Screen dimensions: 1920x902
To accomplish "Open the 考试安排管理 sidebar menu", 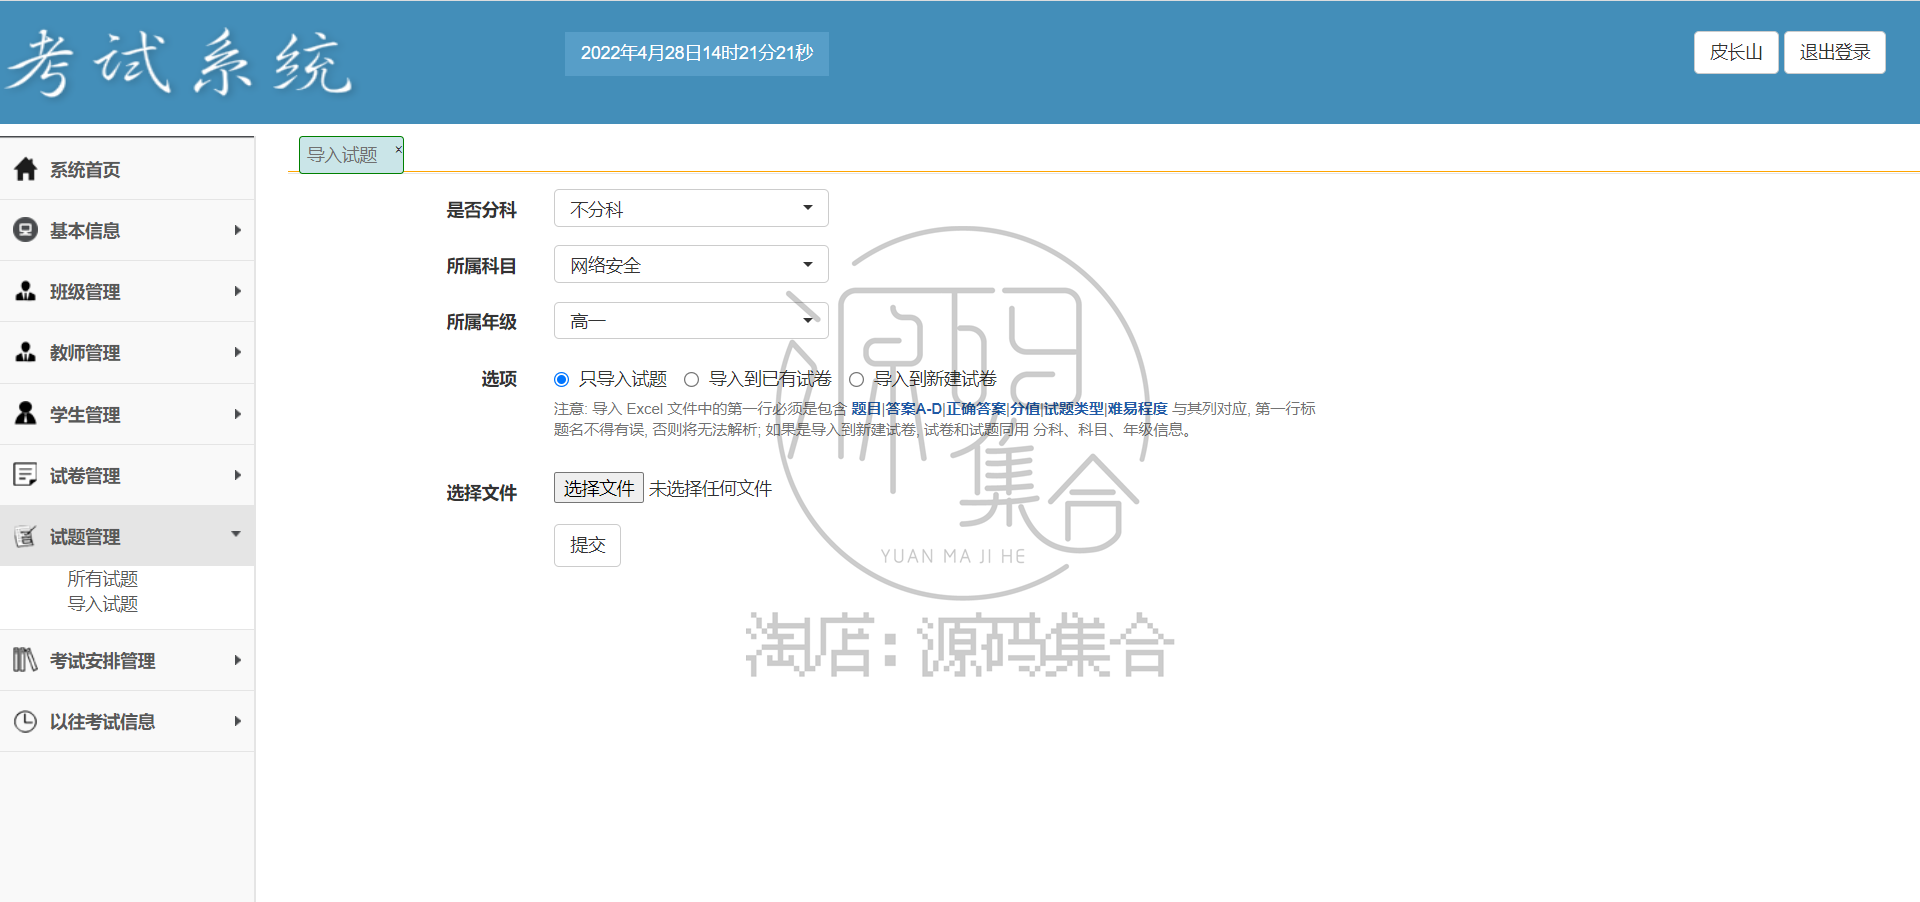I will pos(127,660).
